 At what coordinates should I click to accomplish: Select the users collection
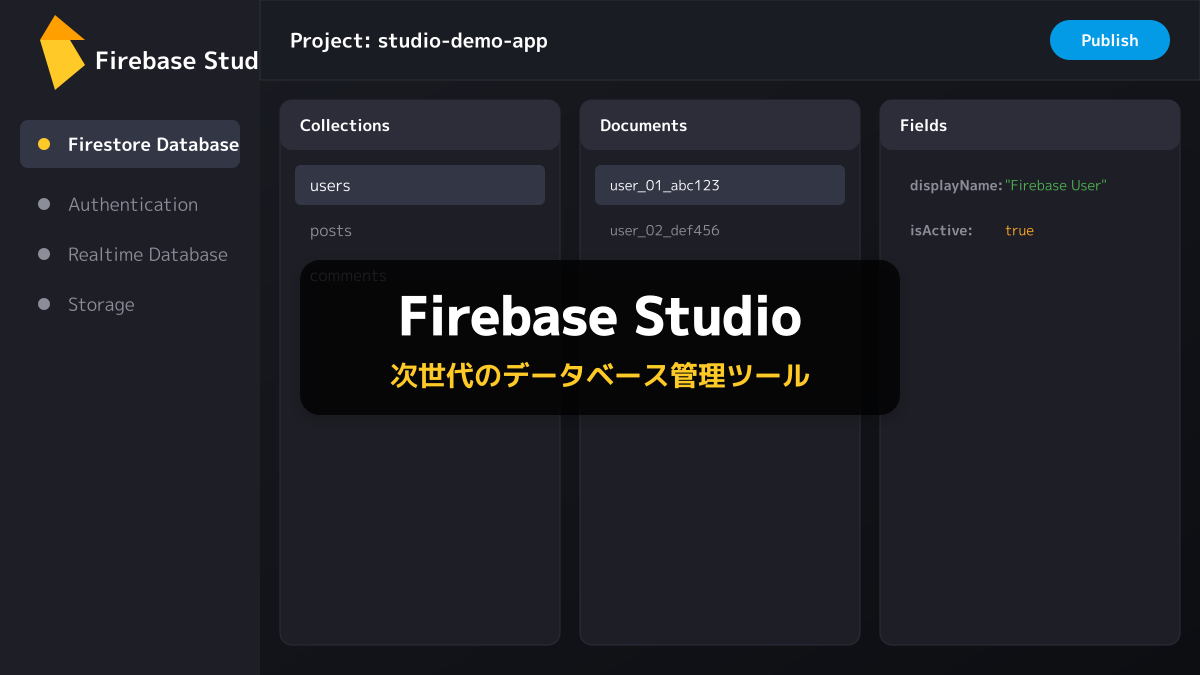pos(420,185)
